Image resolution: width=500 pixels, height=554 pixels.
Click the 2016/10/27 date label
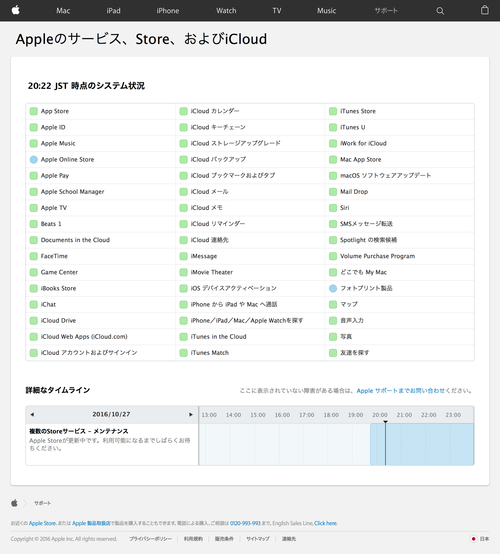click(111, 414)
